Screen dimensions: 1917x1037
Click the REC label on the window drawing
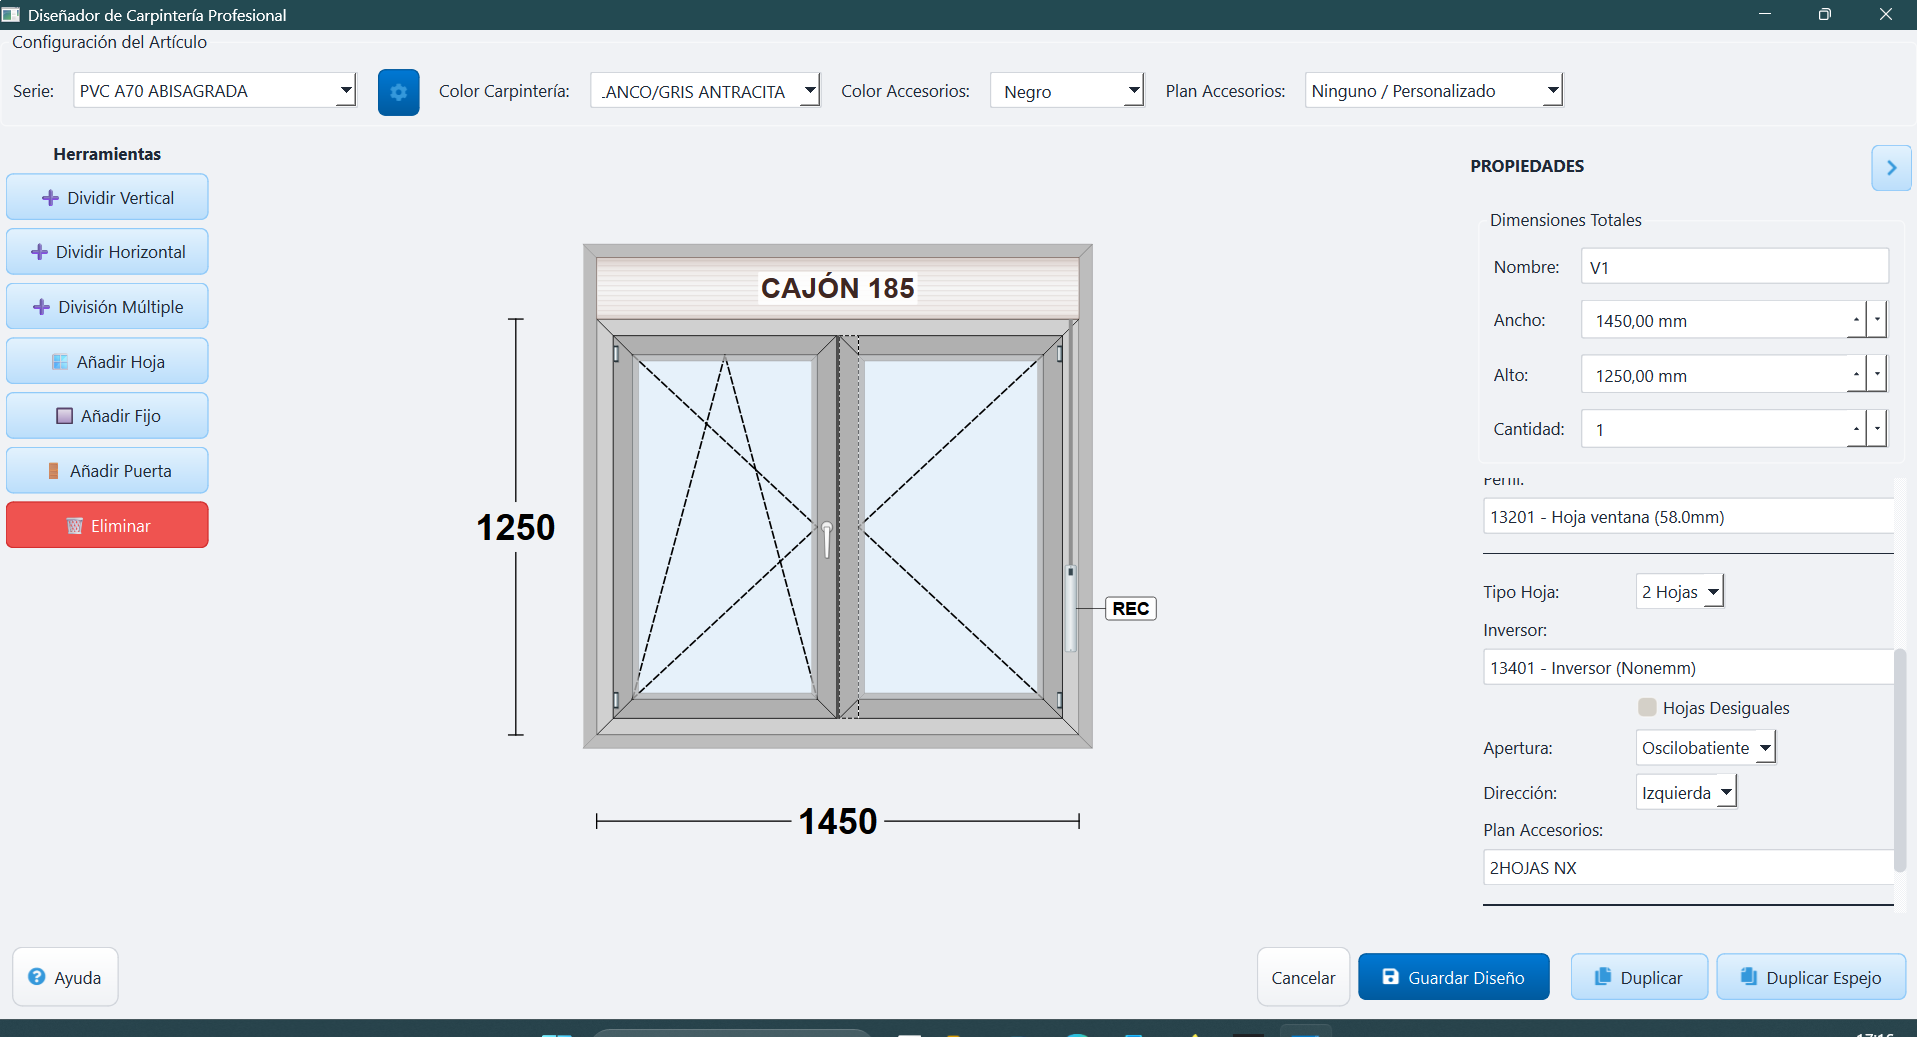(x=1130, y=608)
